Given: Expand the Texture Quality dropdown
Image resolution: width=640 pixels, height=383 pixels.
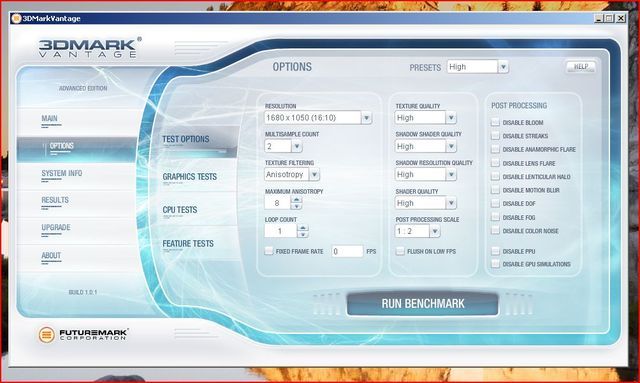Looking at the screenshot, I should coord(451,118).
